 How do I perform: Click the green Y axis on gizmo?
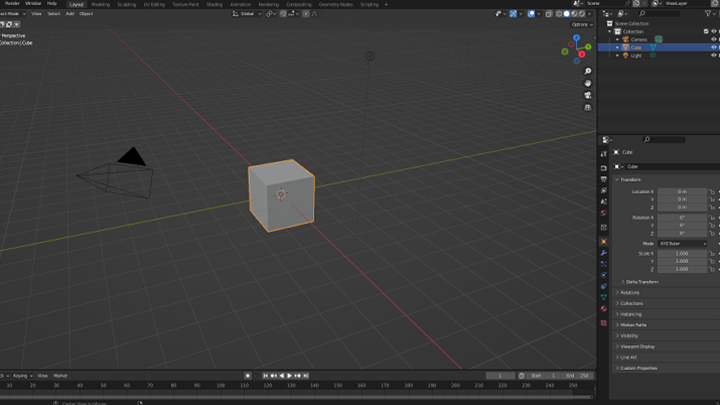[588, 47]
